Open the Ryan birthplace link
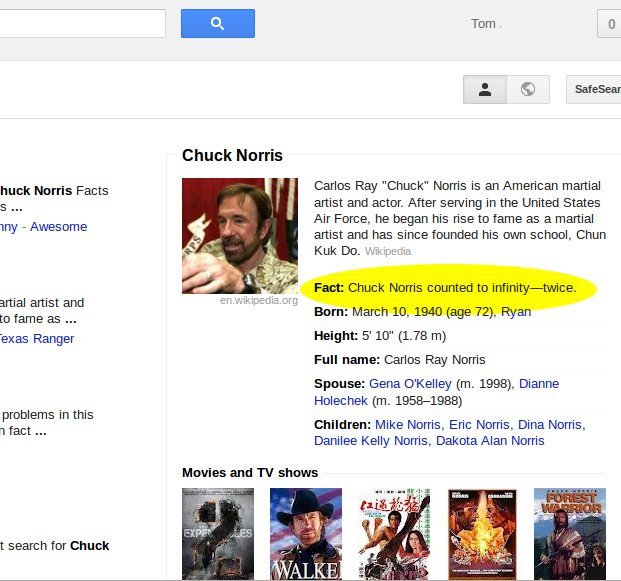 pyautogui.click(x=516, y=312)
